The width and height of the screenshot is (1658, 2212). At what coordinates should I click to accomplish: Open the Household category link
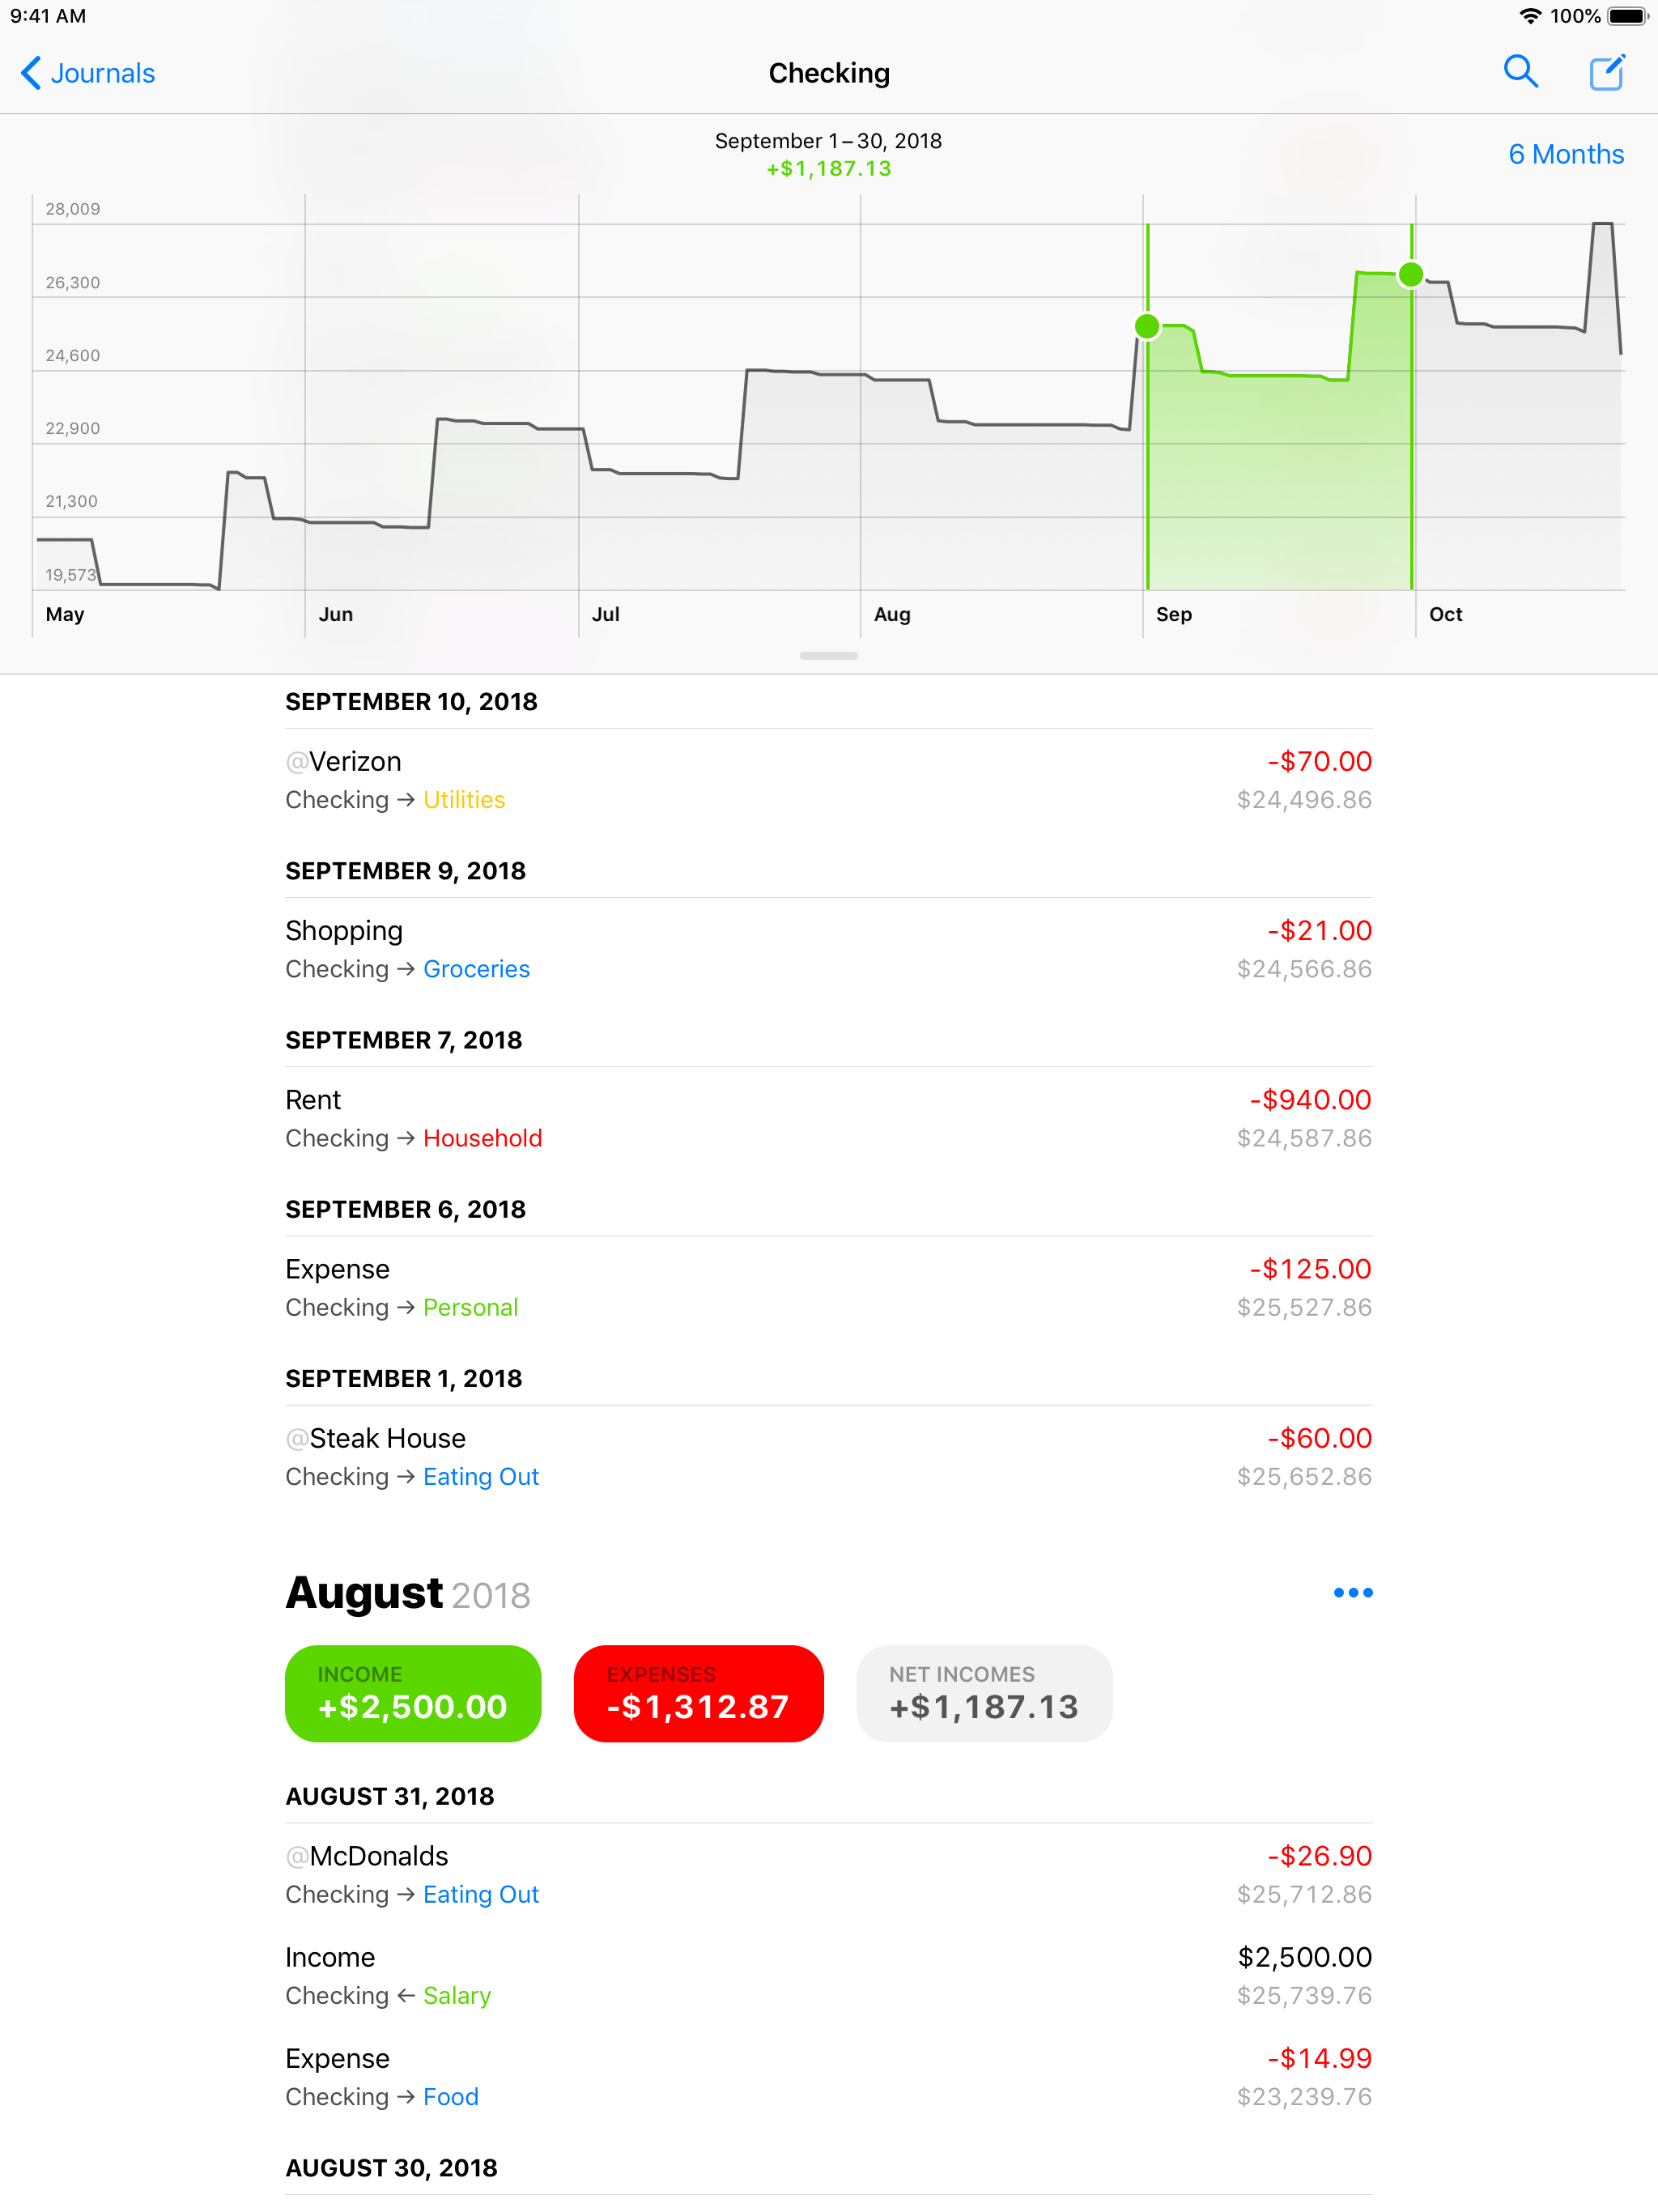point(482,1138)
